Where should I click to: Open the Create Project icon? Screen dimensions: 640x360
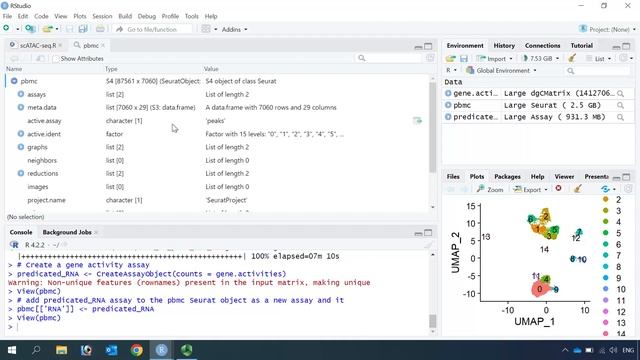pos(30,29)
